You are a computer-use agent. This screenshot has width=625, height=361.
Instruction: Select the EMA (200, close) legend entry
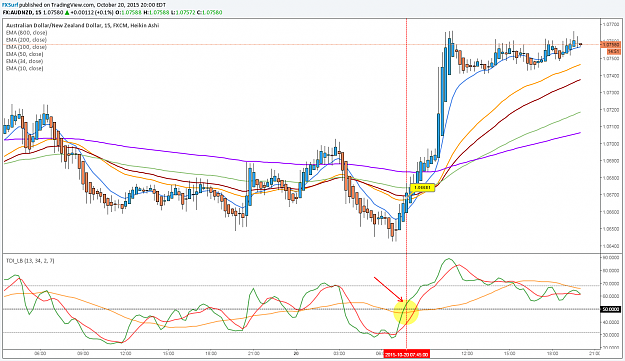point(26,40)
